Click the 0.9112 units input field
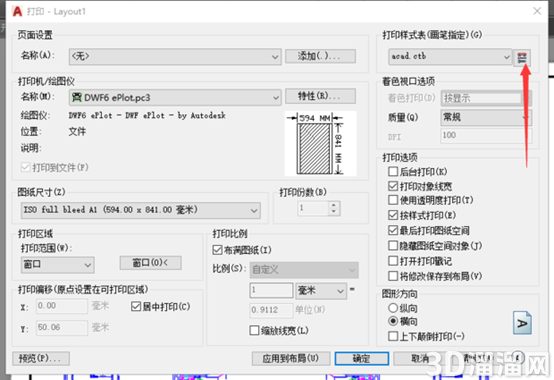 tap(271, 310)
